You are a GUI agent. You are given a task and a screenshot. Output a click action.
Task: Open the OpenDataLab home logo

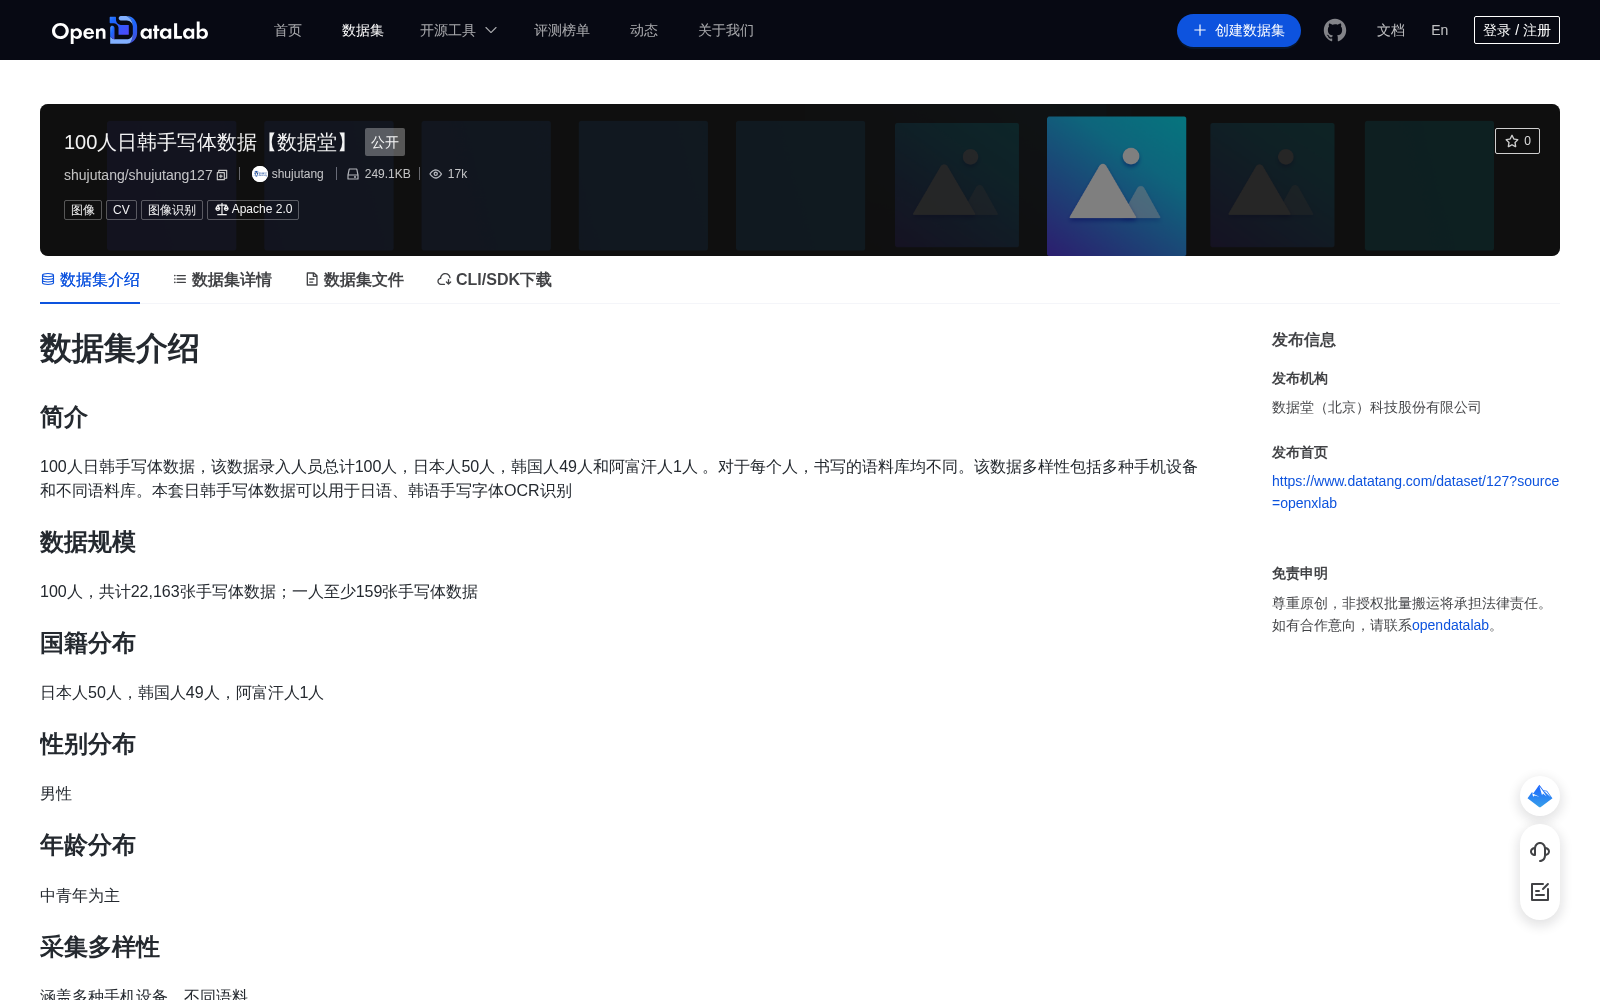tap(130, 30)
